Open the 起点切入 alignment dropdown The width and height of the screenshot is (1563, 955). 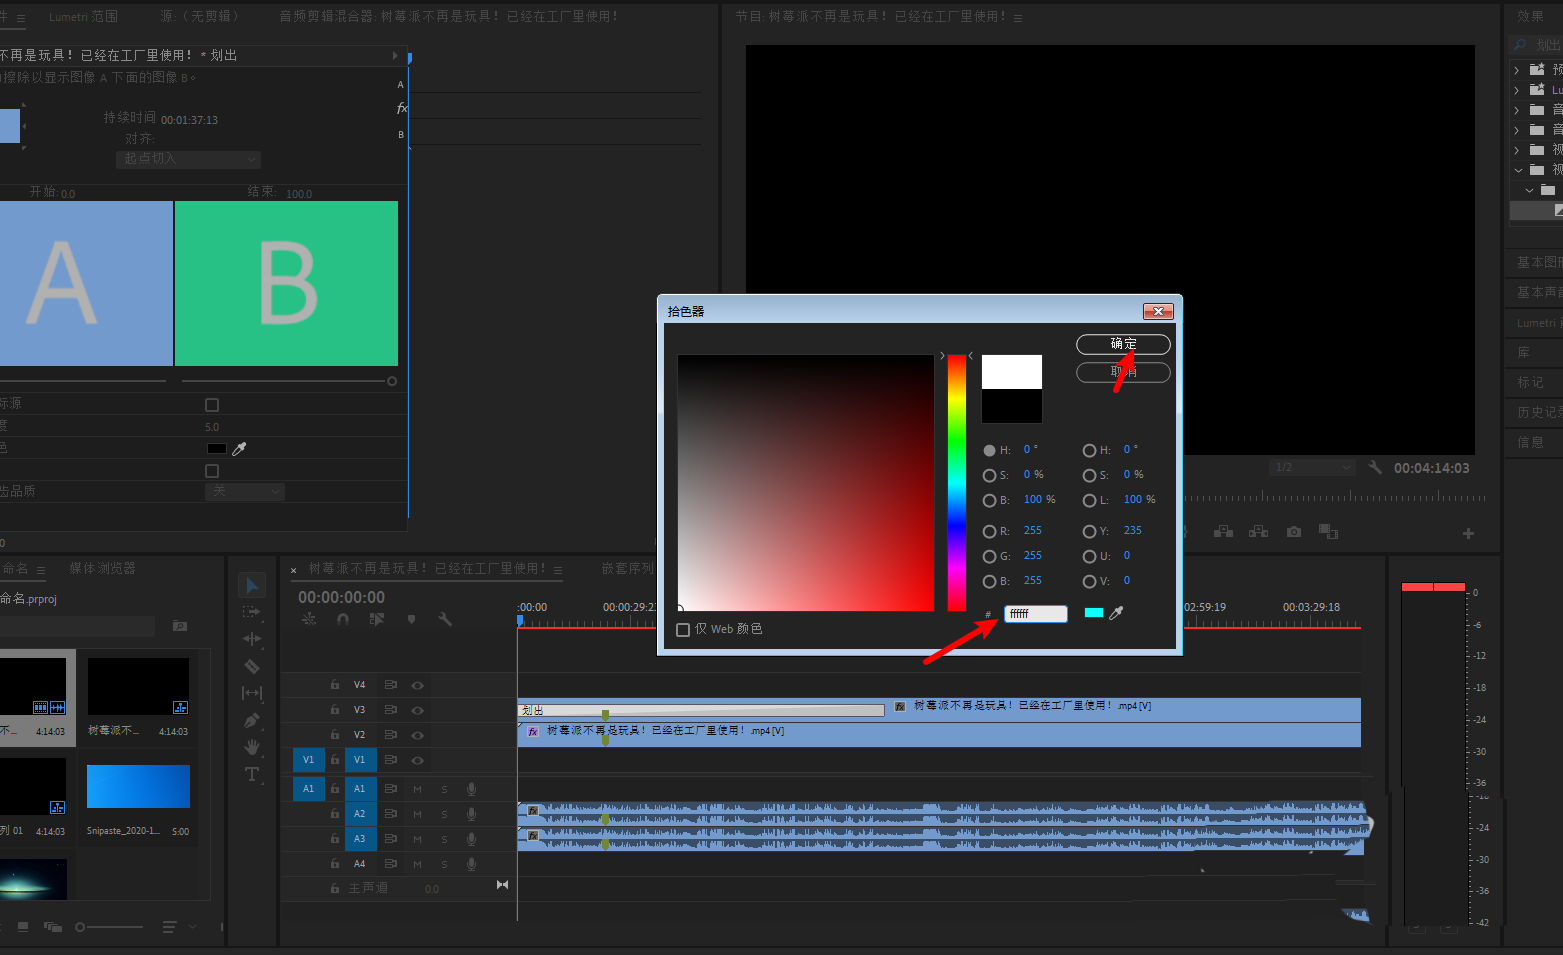(188, 159)
